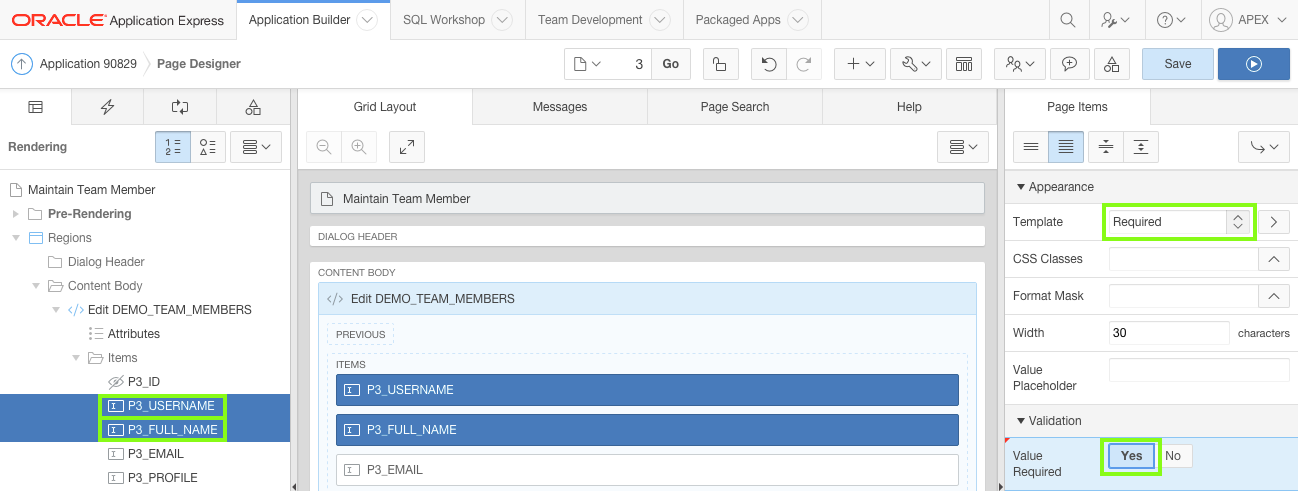Run the page with play button
1298x491 pixels.
coord(1254,64)
